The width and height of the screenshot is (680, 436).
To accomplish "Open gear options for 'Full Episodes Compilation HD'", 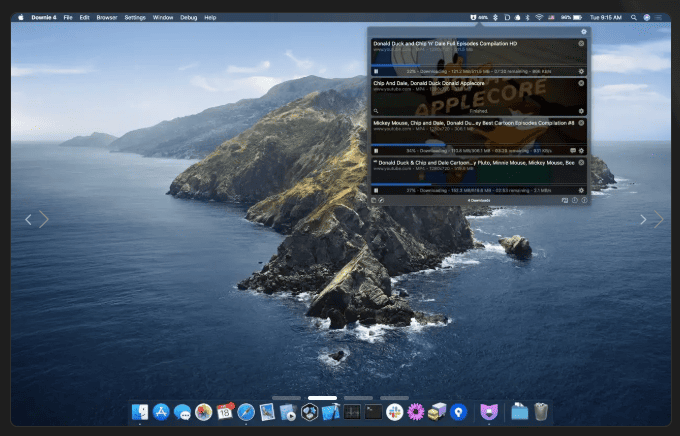I will pyautogui.click(x=581, y=71).
